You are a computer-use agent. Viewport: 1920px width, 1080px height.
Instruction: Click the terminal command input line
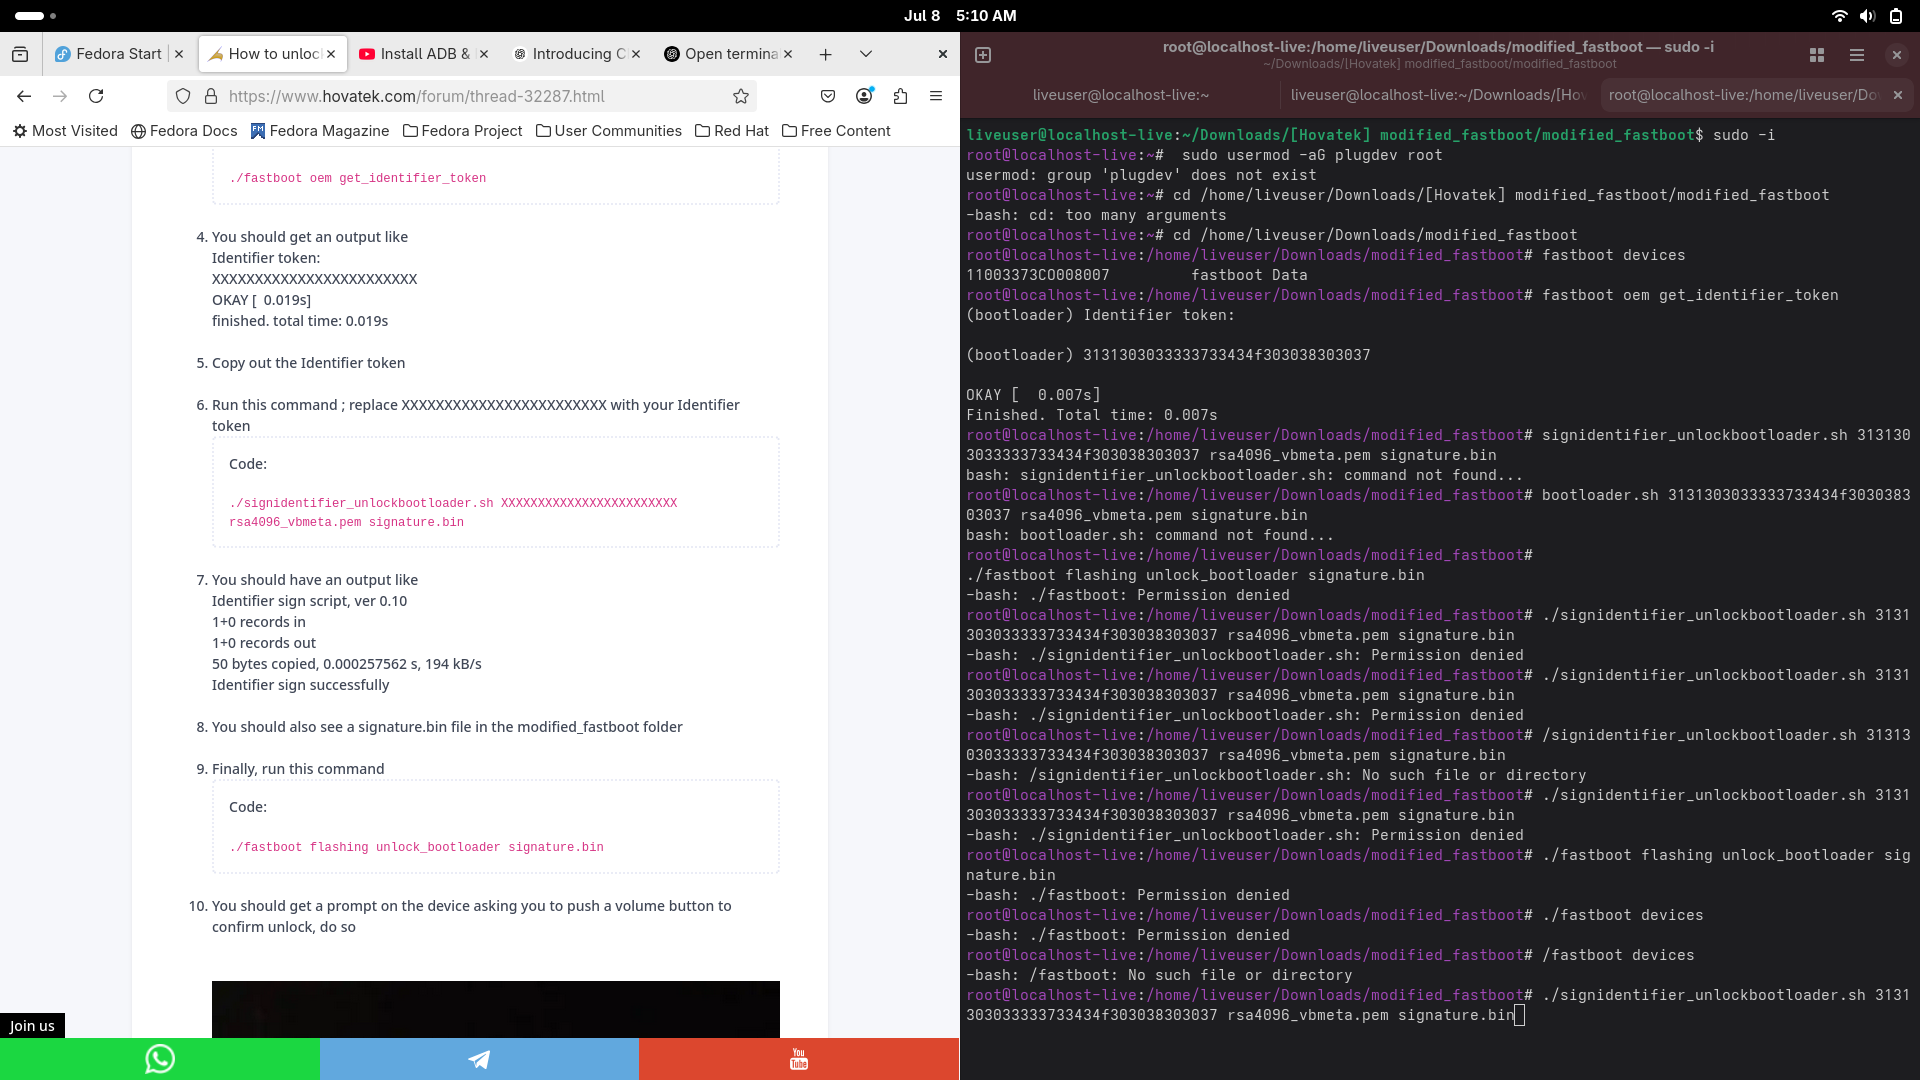point(1438,1005)
